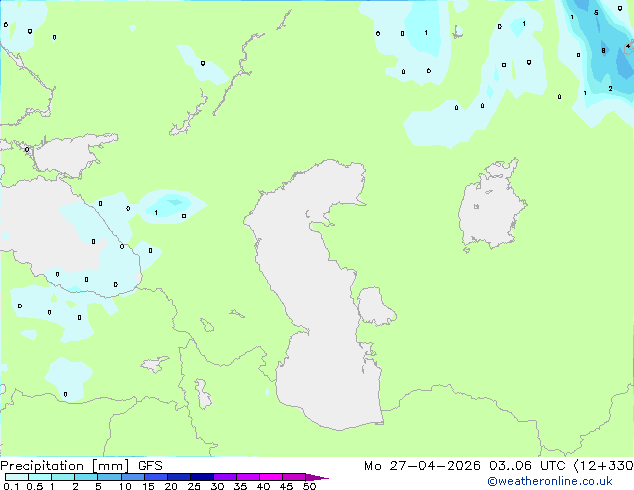Pick the 5–10 mm legend color swatch
The width and height of the screenshot is (634, 490).
coord(109,477)
